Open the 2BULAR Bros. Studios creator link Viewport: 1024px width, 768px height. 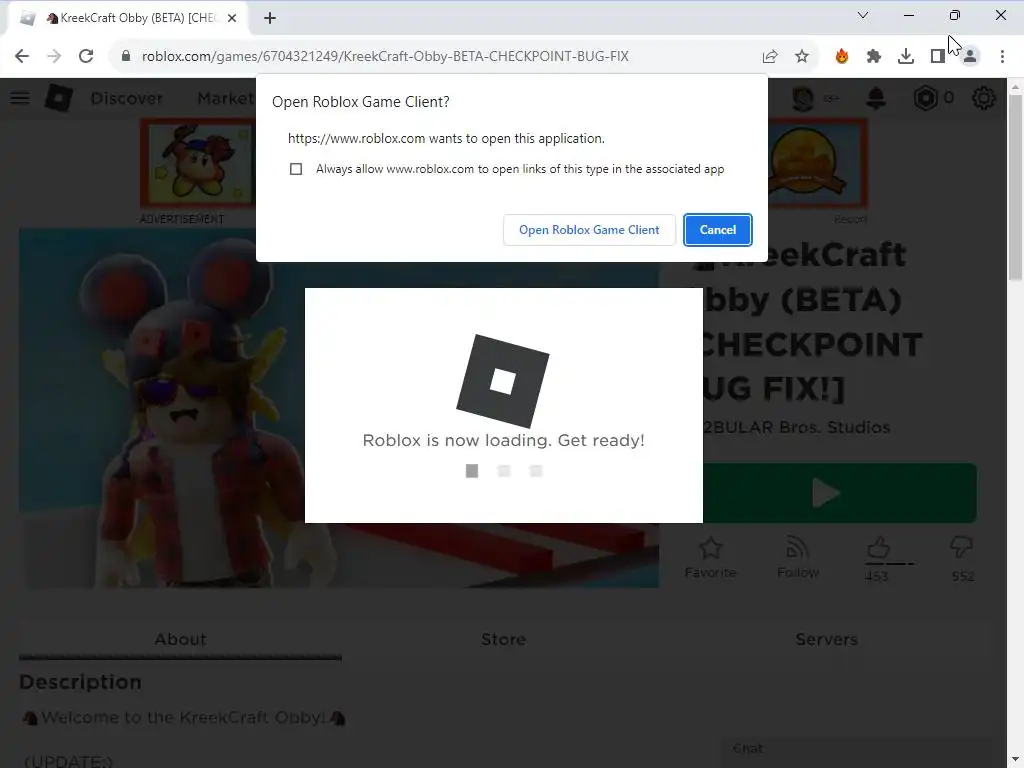(x=797, y=427)
